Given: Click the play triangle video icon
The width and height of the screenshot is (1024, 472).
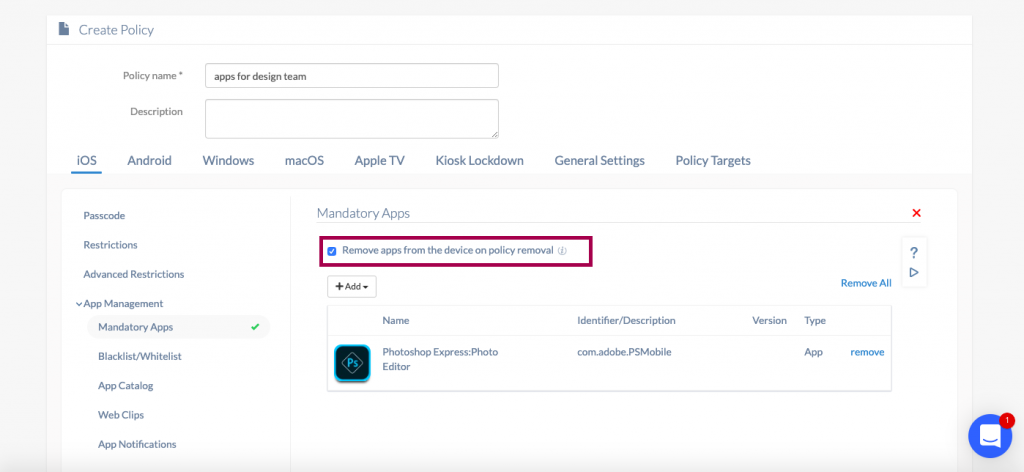Looking at the screenshot, I should [x=914, y=272].
